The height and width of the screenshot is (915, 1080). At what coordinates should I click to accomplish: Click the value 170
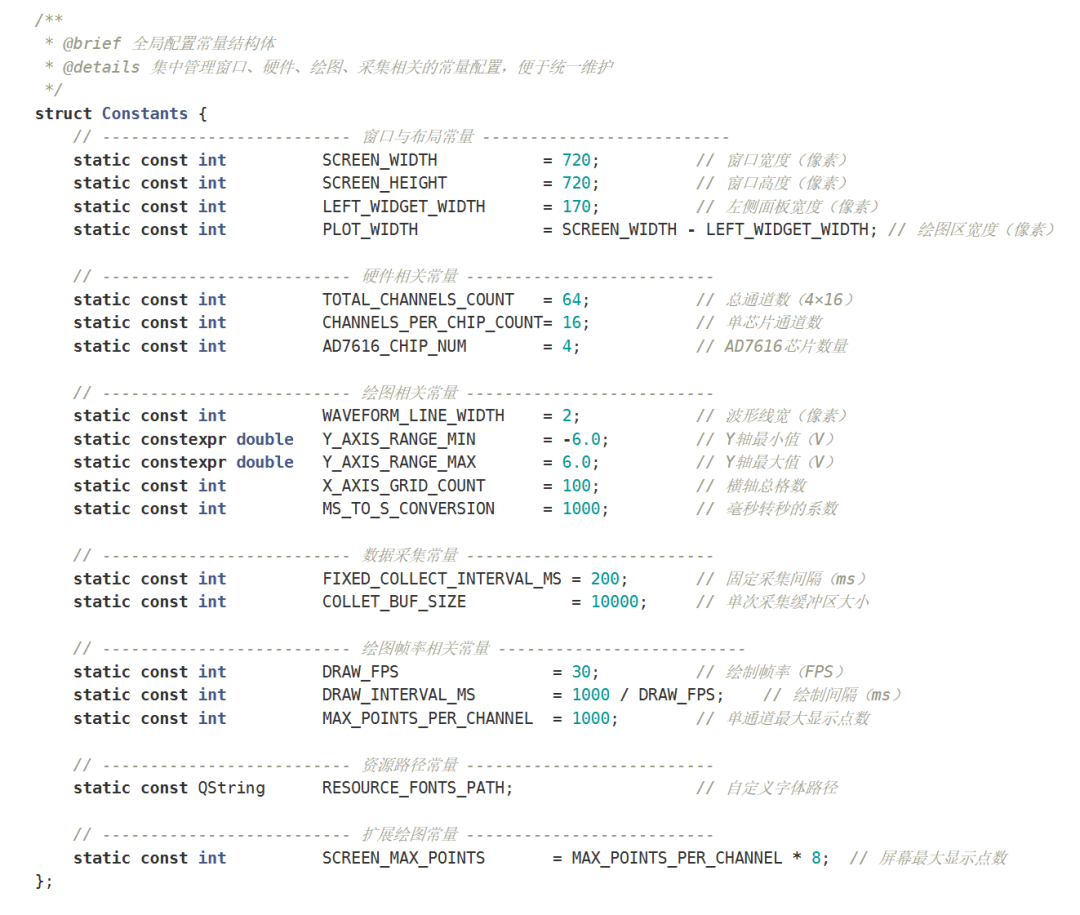click(x=576, y=207)
